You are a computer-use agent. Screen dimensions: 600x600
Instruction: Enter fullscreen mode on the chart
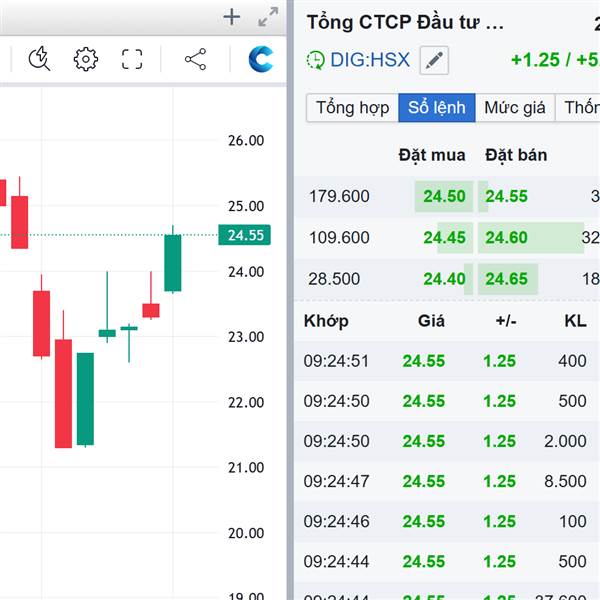tap(132, 59)
